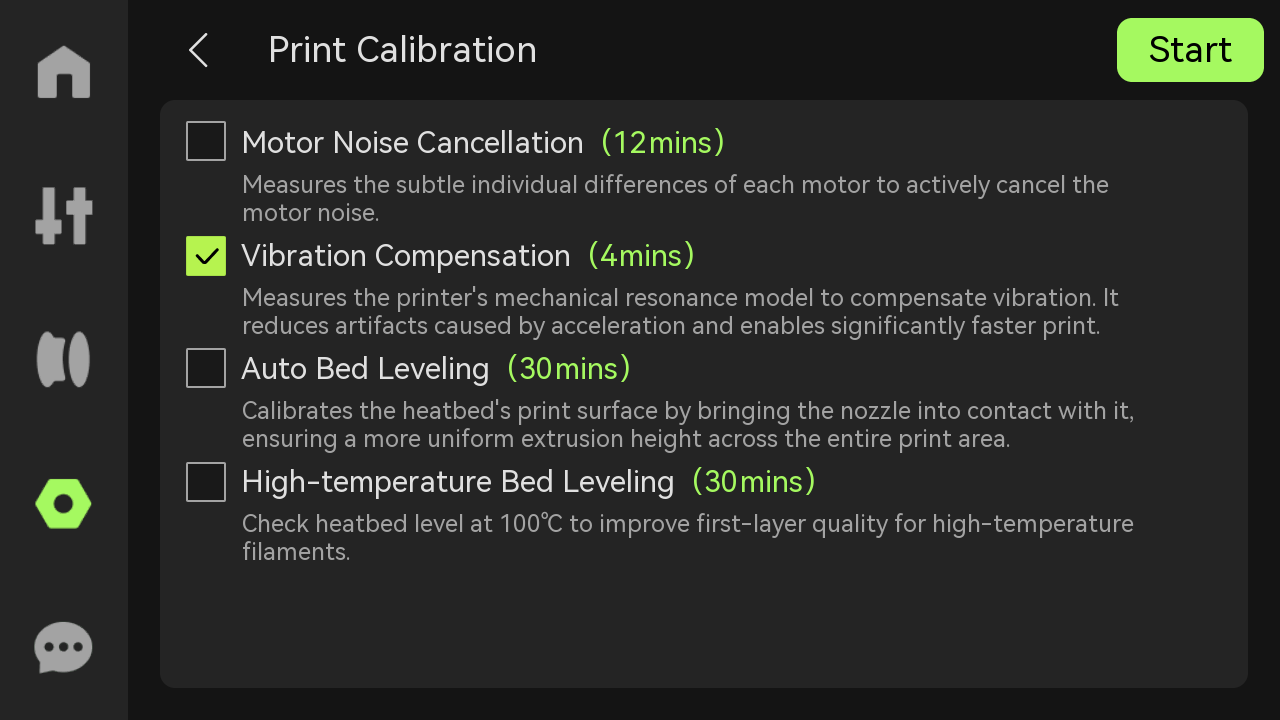Image resolution: width=1280 pixels, height=720 pixels.
Task: Select the Motor Noise Cancellation label
Action: 412,143
